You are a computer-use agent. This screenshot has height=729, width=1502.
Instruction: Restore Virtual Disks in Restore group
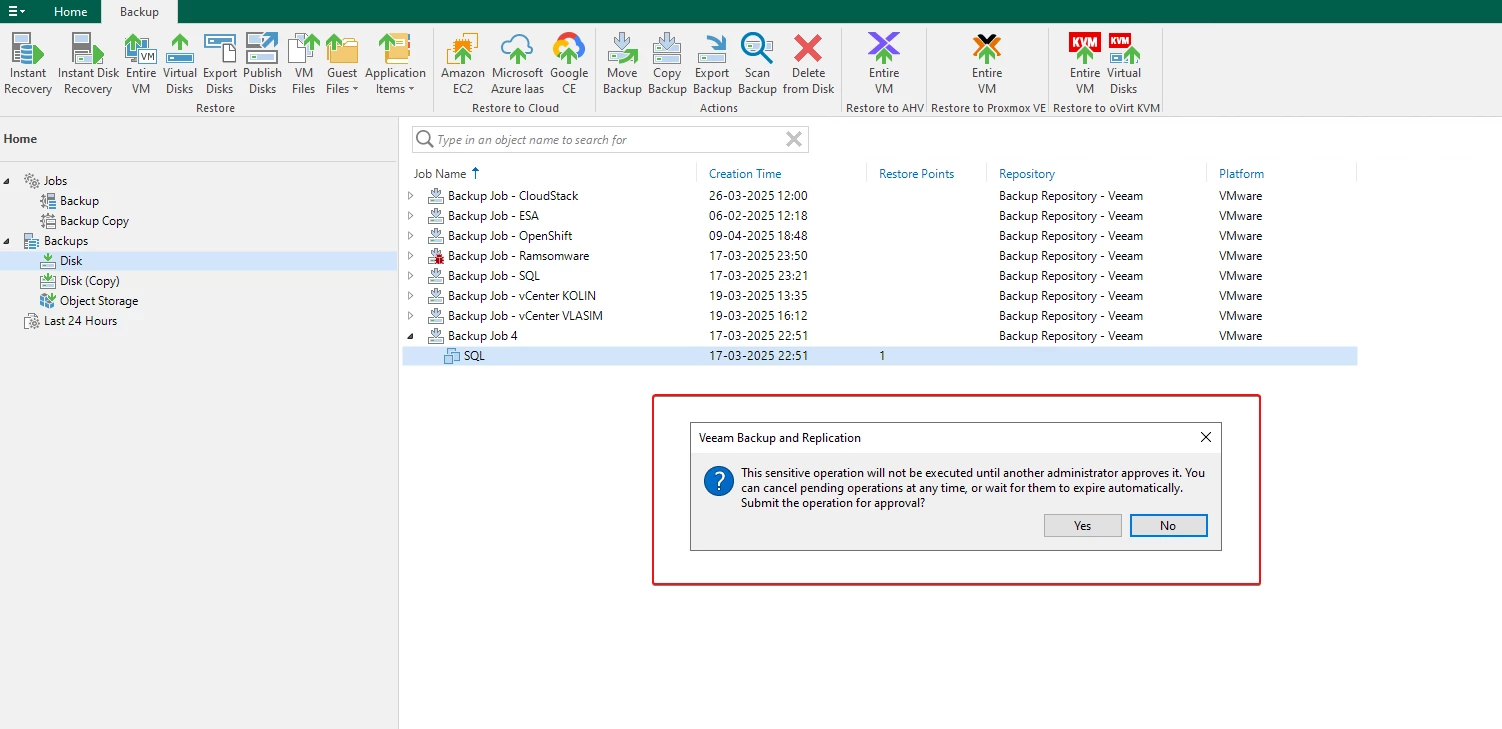pos(180,64)
